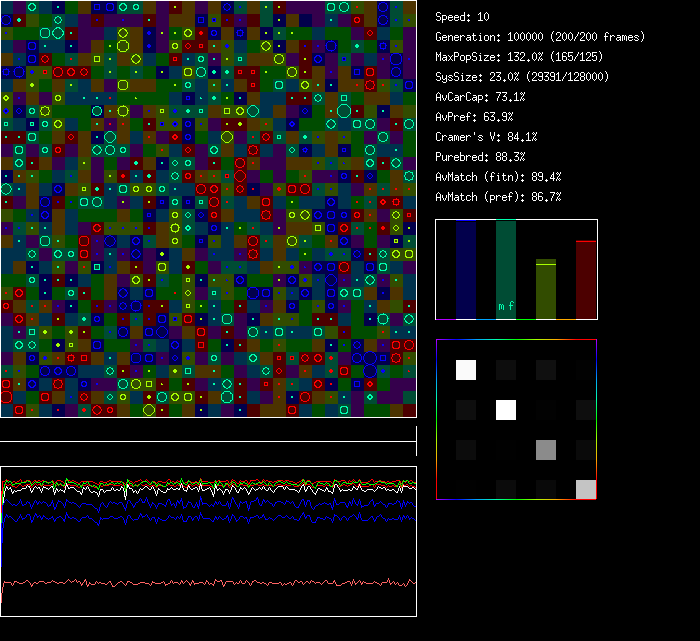Select the SysSize statistic line

pos(522,77)
